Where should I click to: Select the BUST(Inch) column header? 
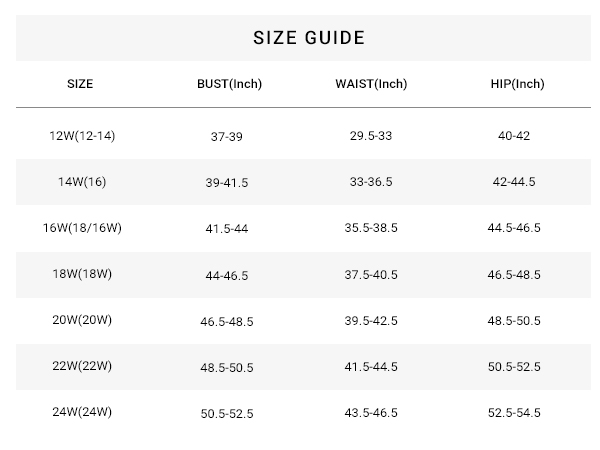point(229,84)
